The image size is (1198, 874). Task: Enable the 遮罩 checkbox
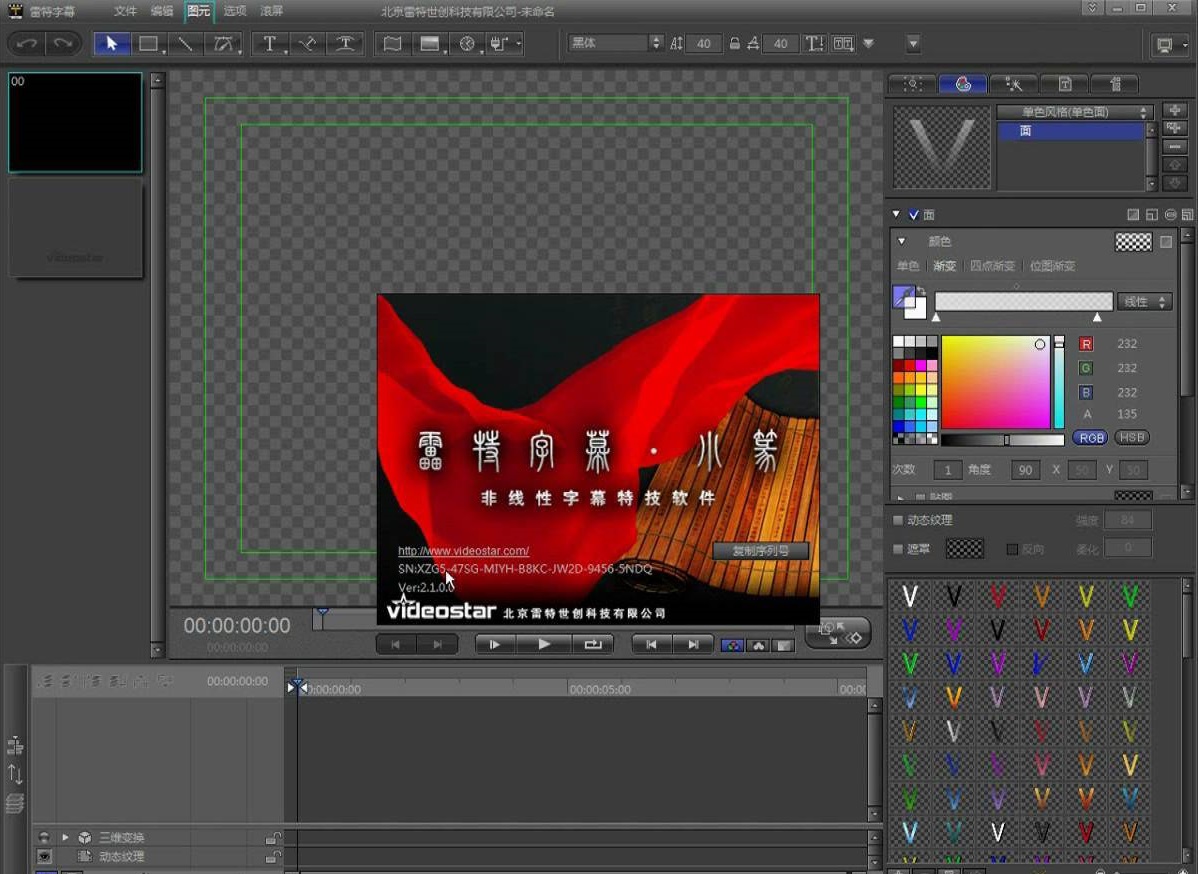point(898,549)
